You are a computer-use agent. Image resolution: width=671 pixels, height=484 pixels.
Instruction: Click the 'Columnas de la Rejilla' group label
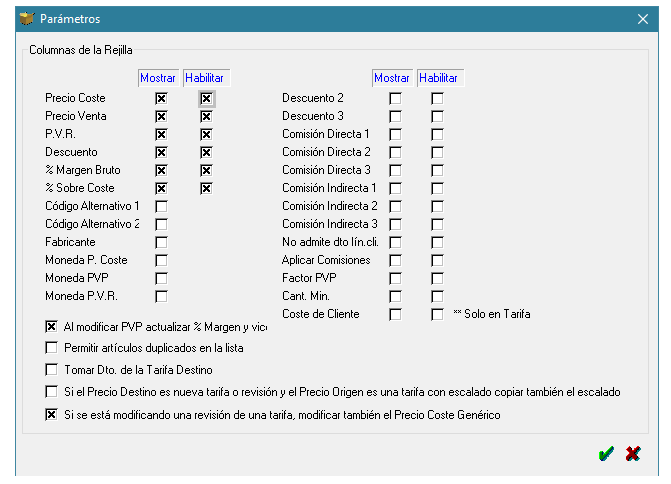pyautogui.click(x=81, y=50)
